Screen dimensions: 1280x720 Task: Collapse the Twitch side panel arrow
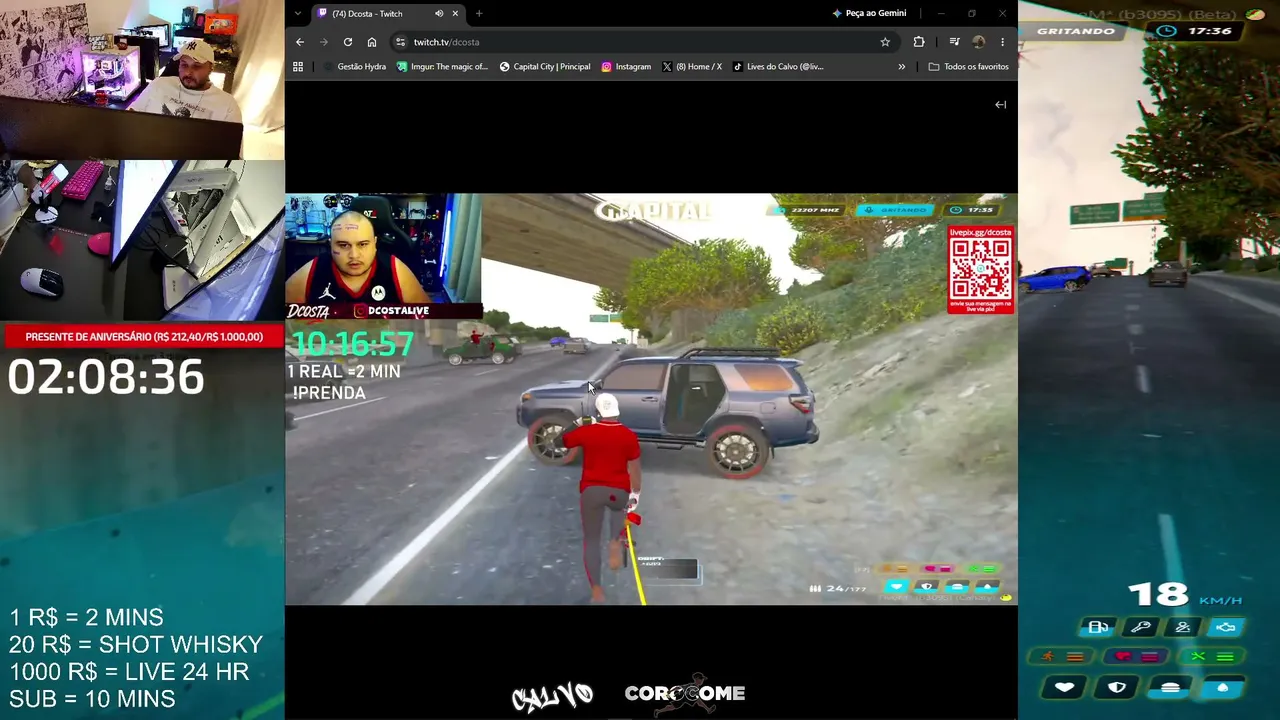pos(1000,104)
